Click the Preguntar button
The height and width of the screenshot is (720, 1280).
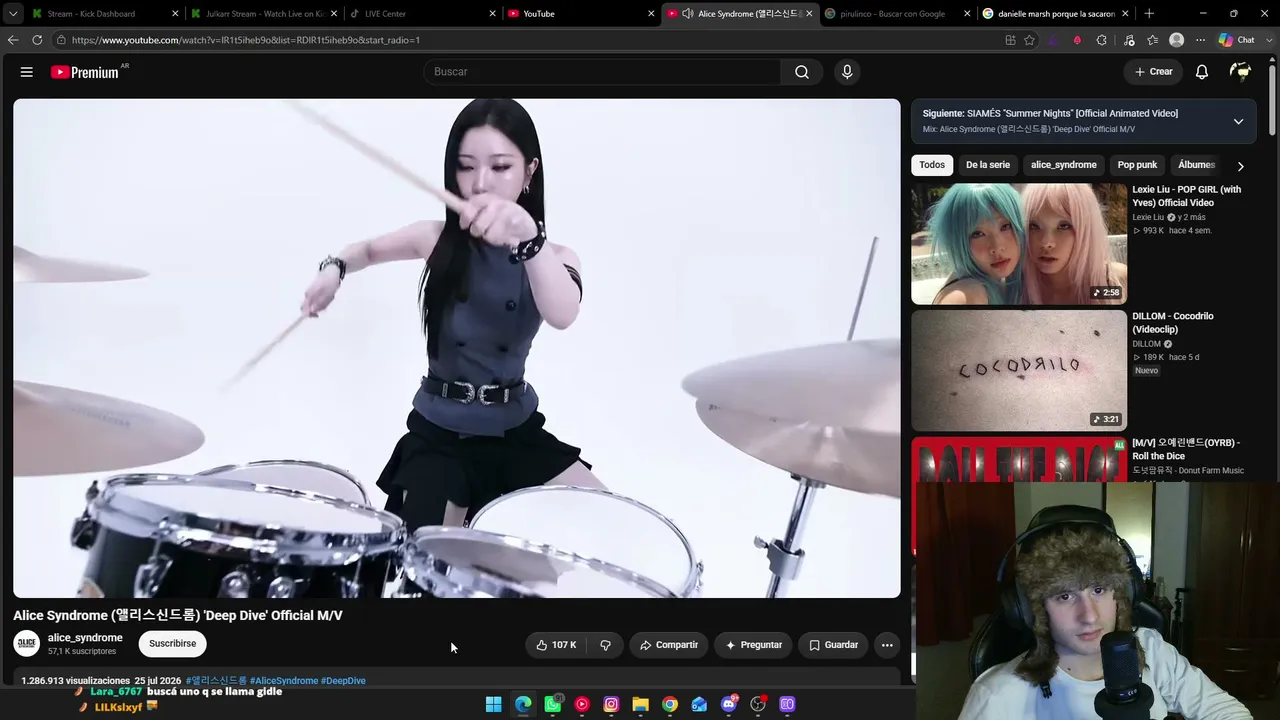coord(754,645)
